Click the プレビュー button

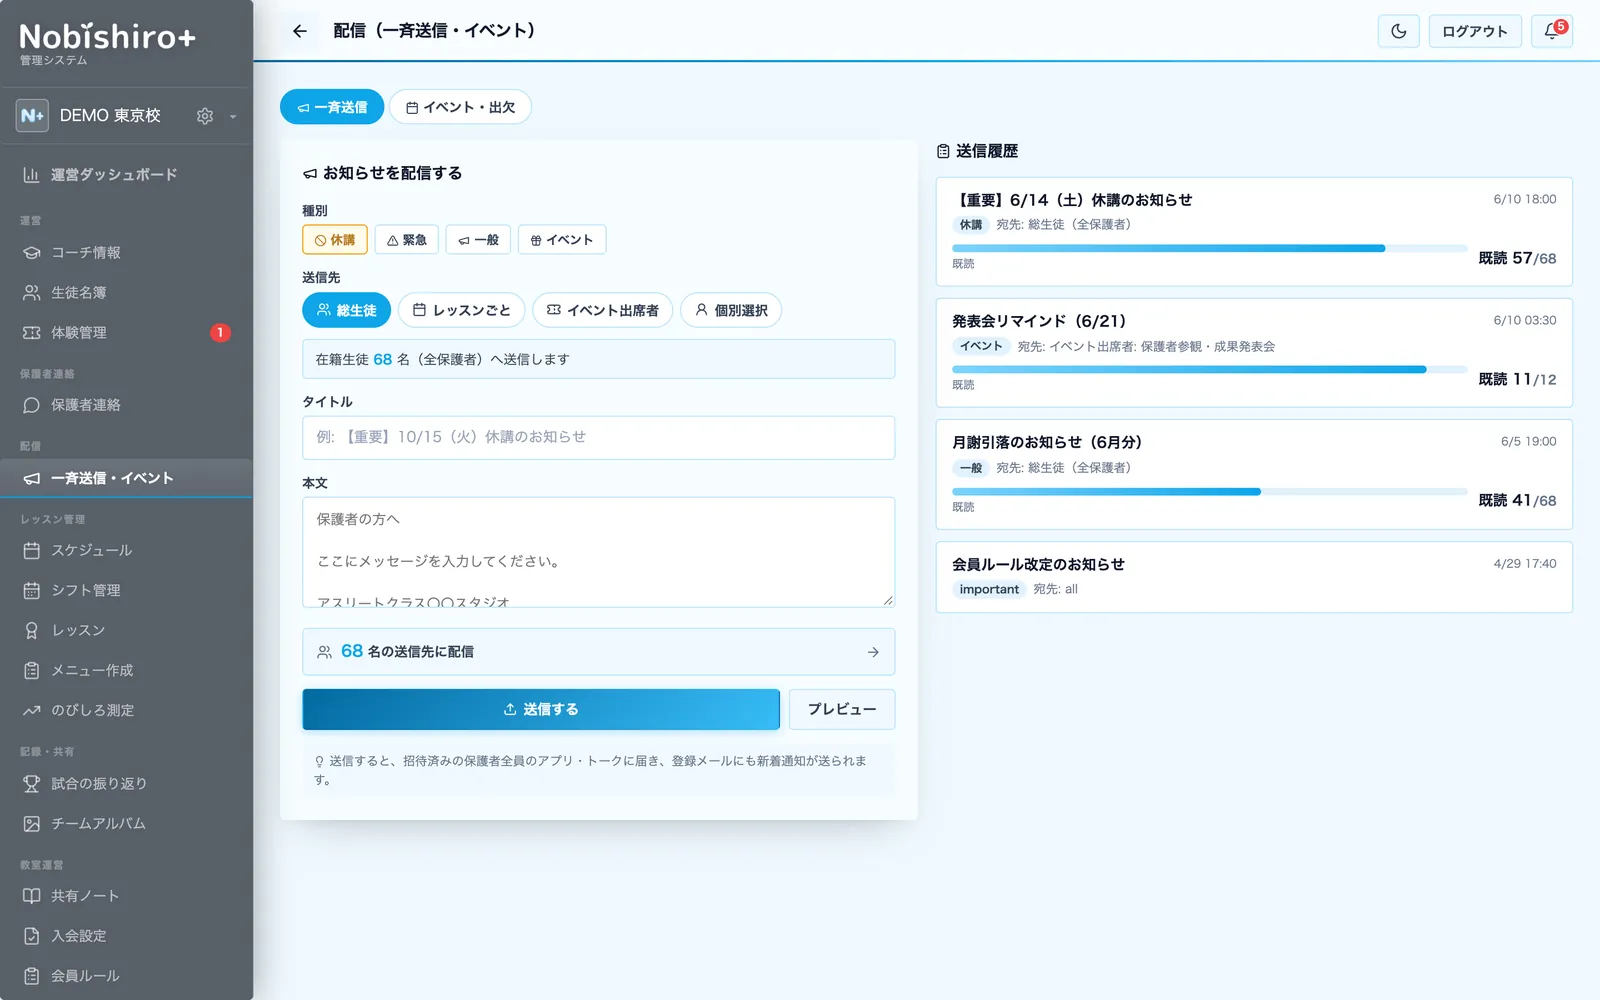point(842,709)
